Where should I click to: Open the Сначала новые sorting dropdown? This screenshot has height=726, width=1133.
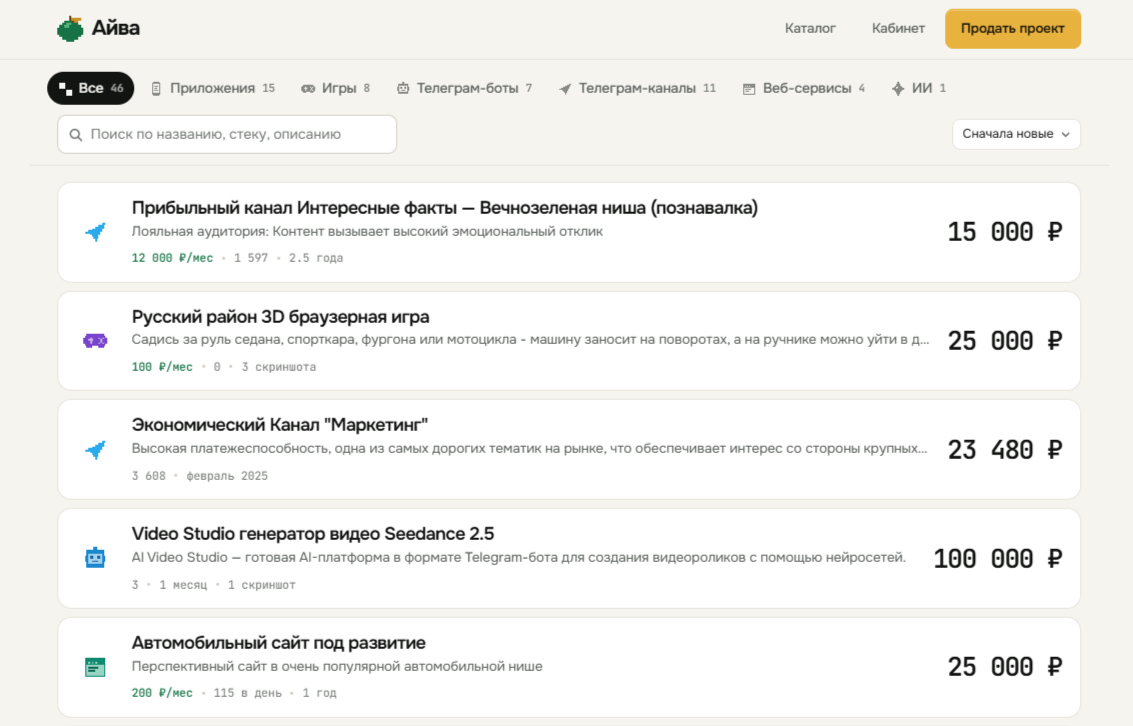[1016, 134]
